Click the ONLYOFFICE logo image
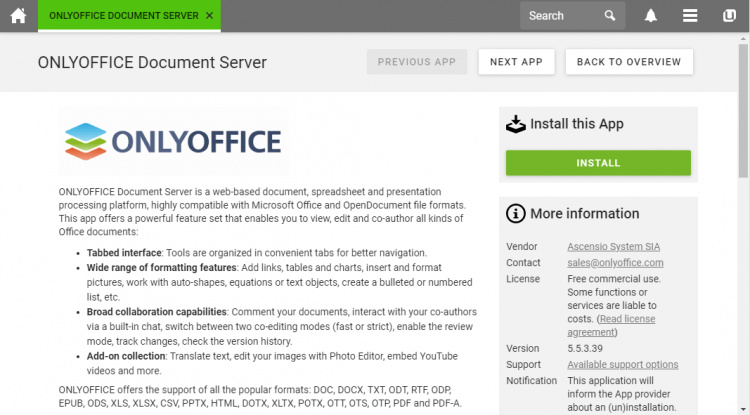The height and width of the screenshot is (415, 750). [172, 142]
